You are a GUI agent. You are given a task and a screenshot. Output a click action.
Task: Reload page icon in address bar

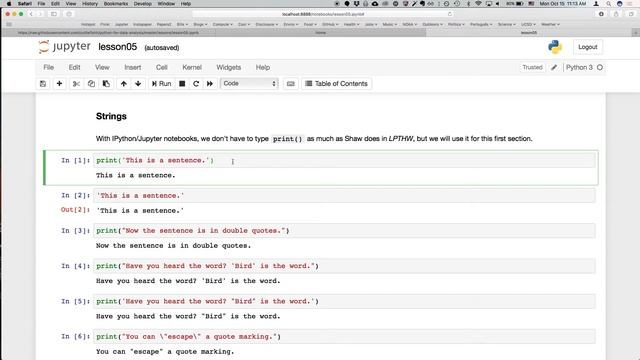coord(449,14)
